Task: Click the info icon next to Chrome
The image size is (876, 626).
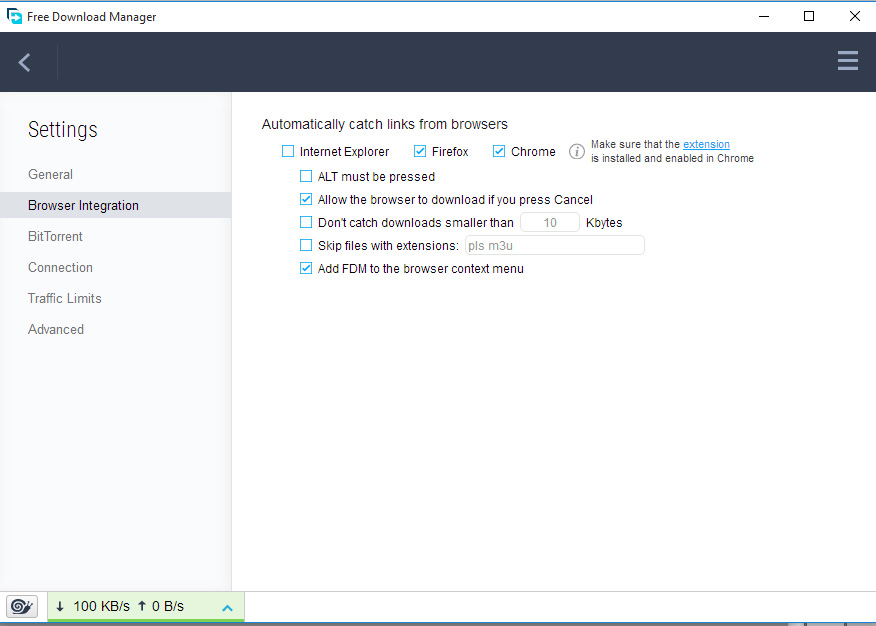Action: click(x=576, y=151)
